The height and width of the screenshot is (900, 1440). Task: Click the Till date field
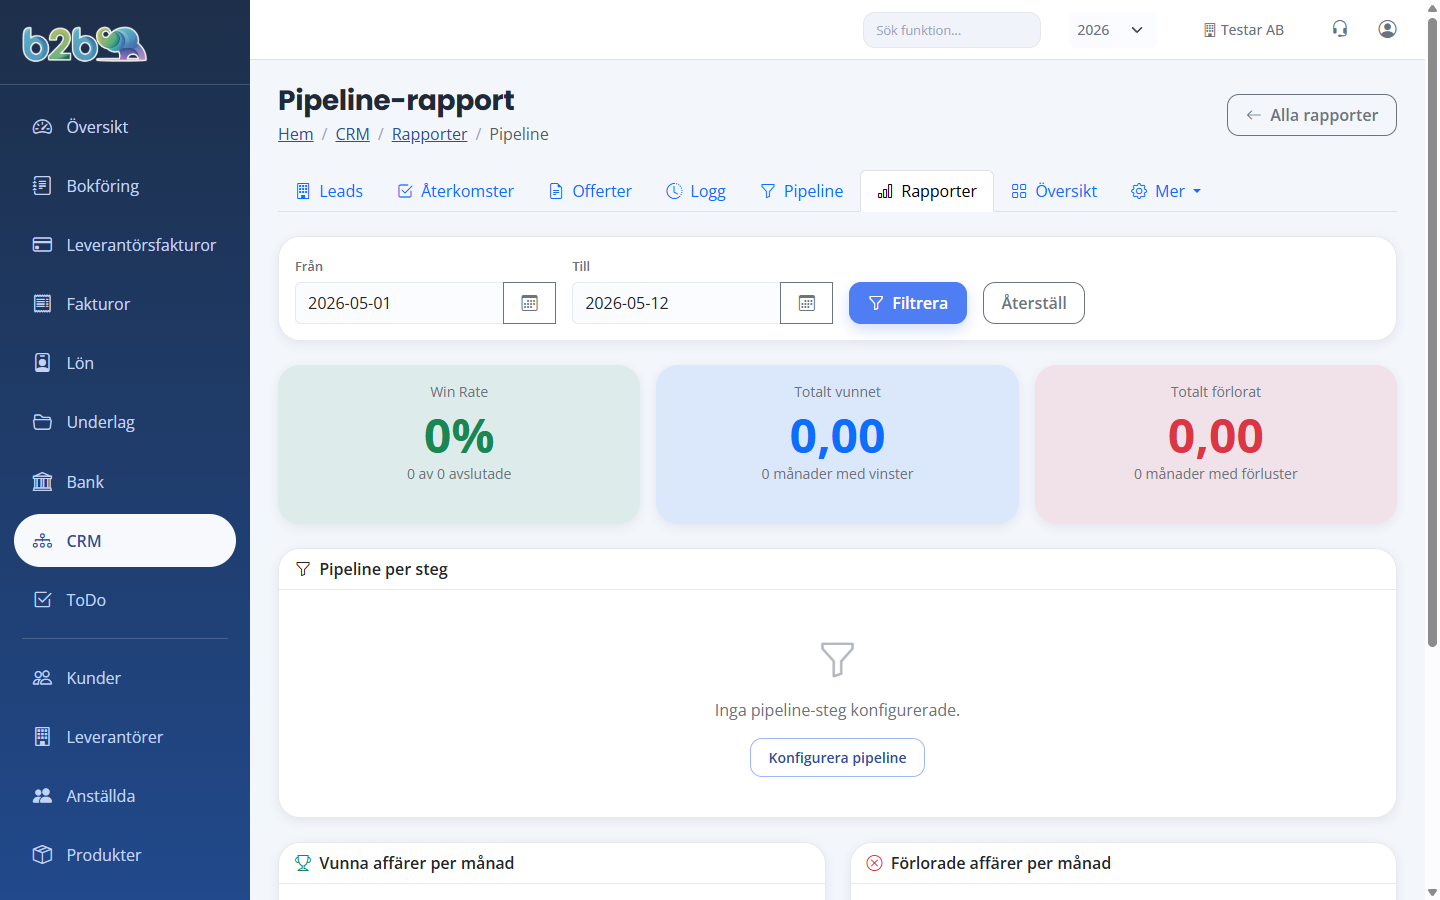click(x=676, y=303)
